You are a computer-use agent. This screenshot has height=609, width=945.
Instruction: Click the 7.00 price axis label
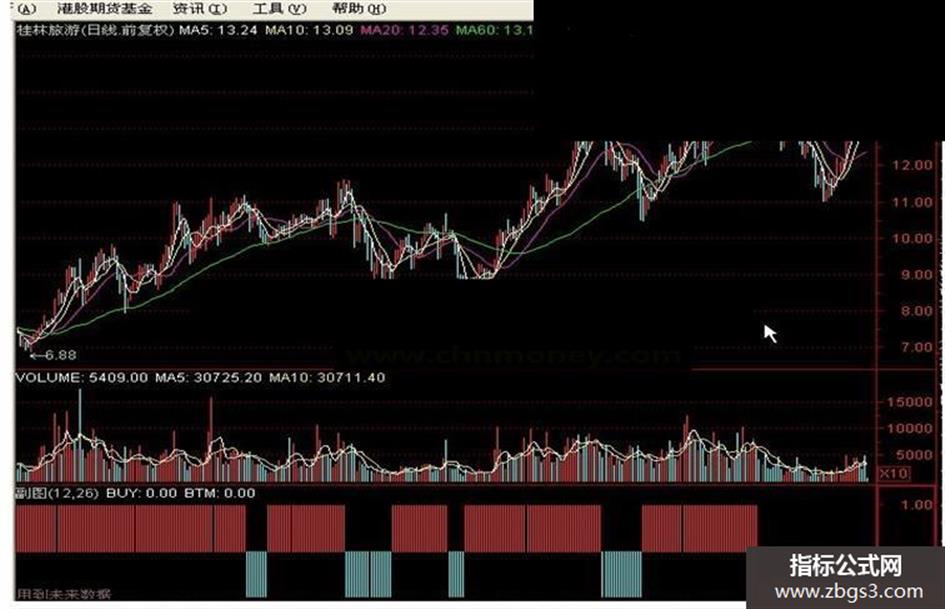point(916,347)
